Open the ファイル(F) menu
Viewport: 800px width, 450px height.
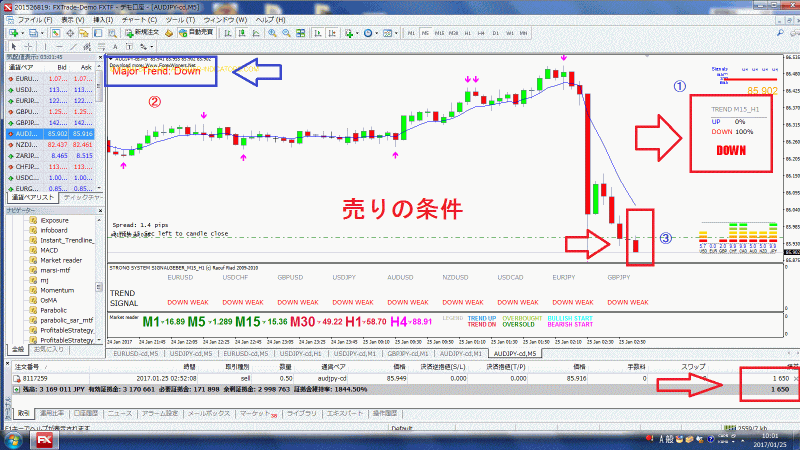(x=35, y=19)
